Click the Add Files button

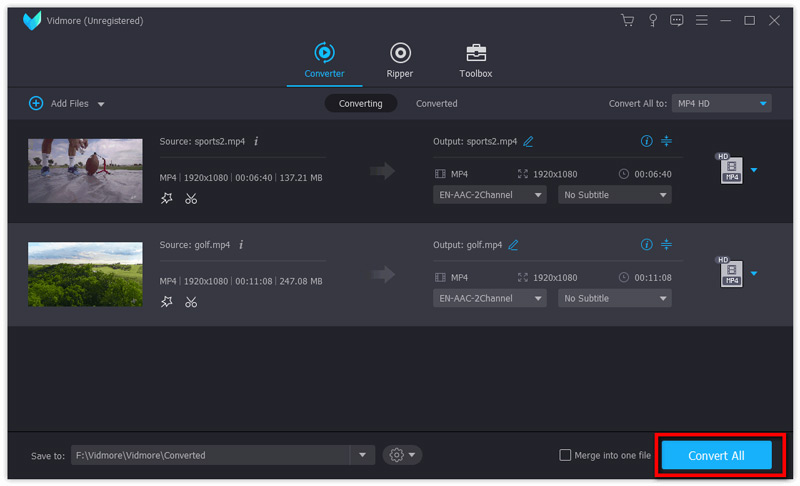point(66,103)
